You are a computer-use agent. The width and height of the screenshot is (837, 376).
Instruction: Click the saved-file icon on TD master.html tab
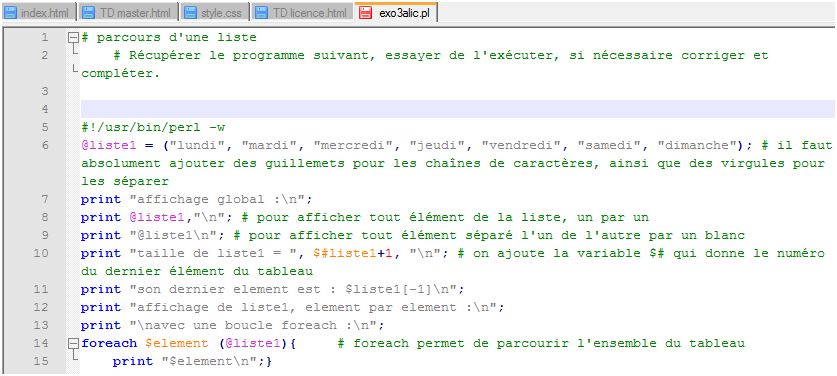coord(89,13)
